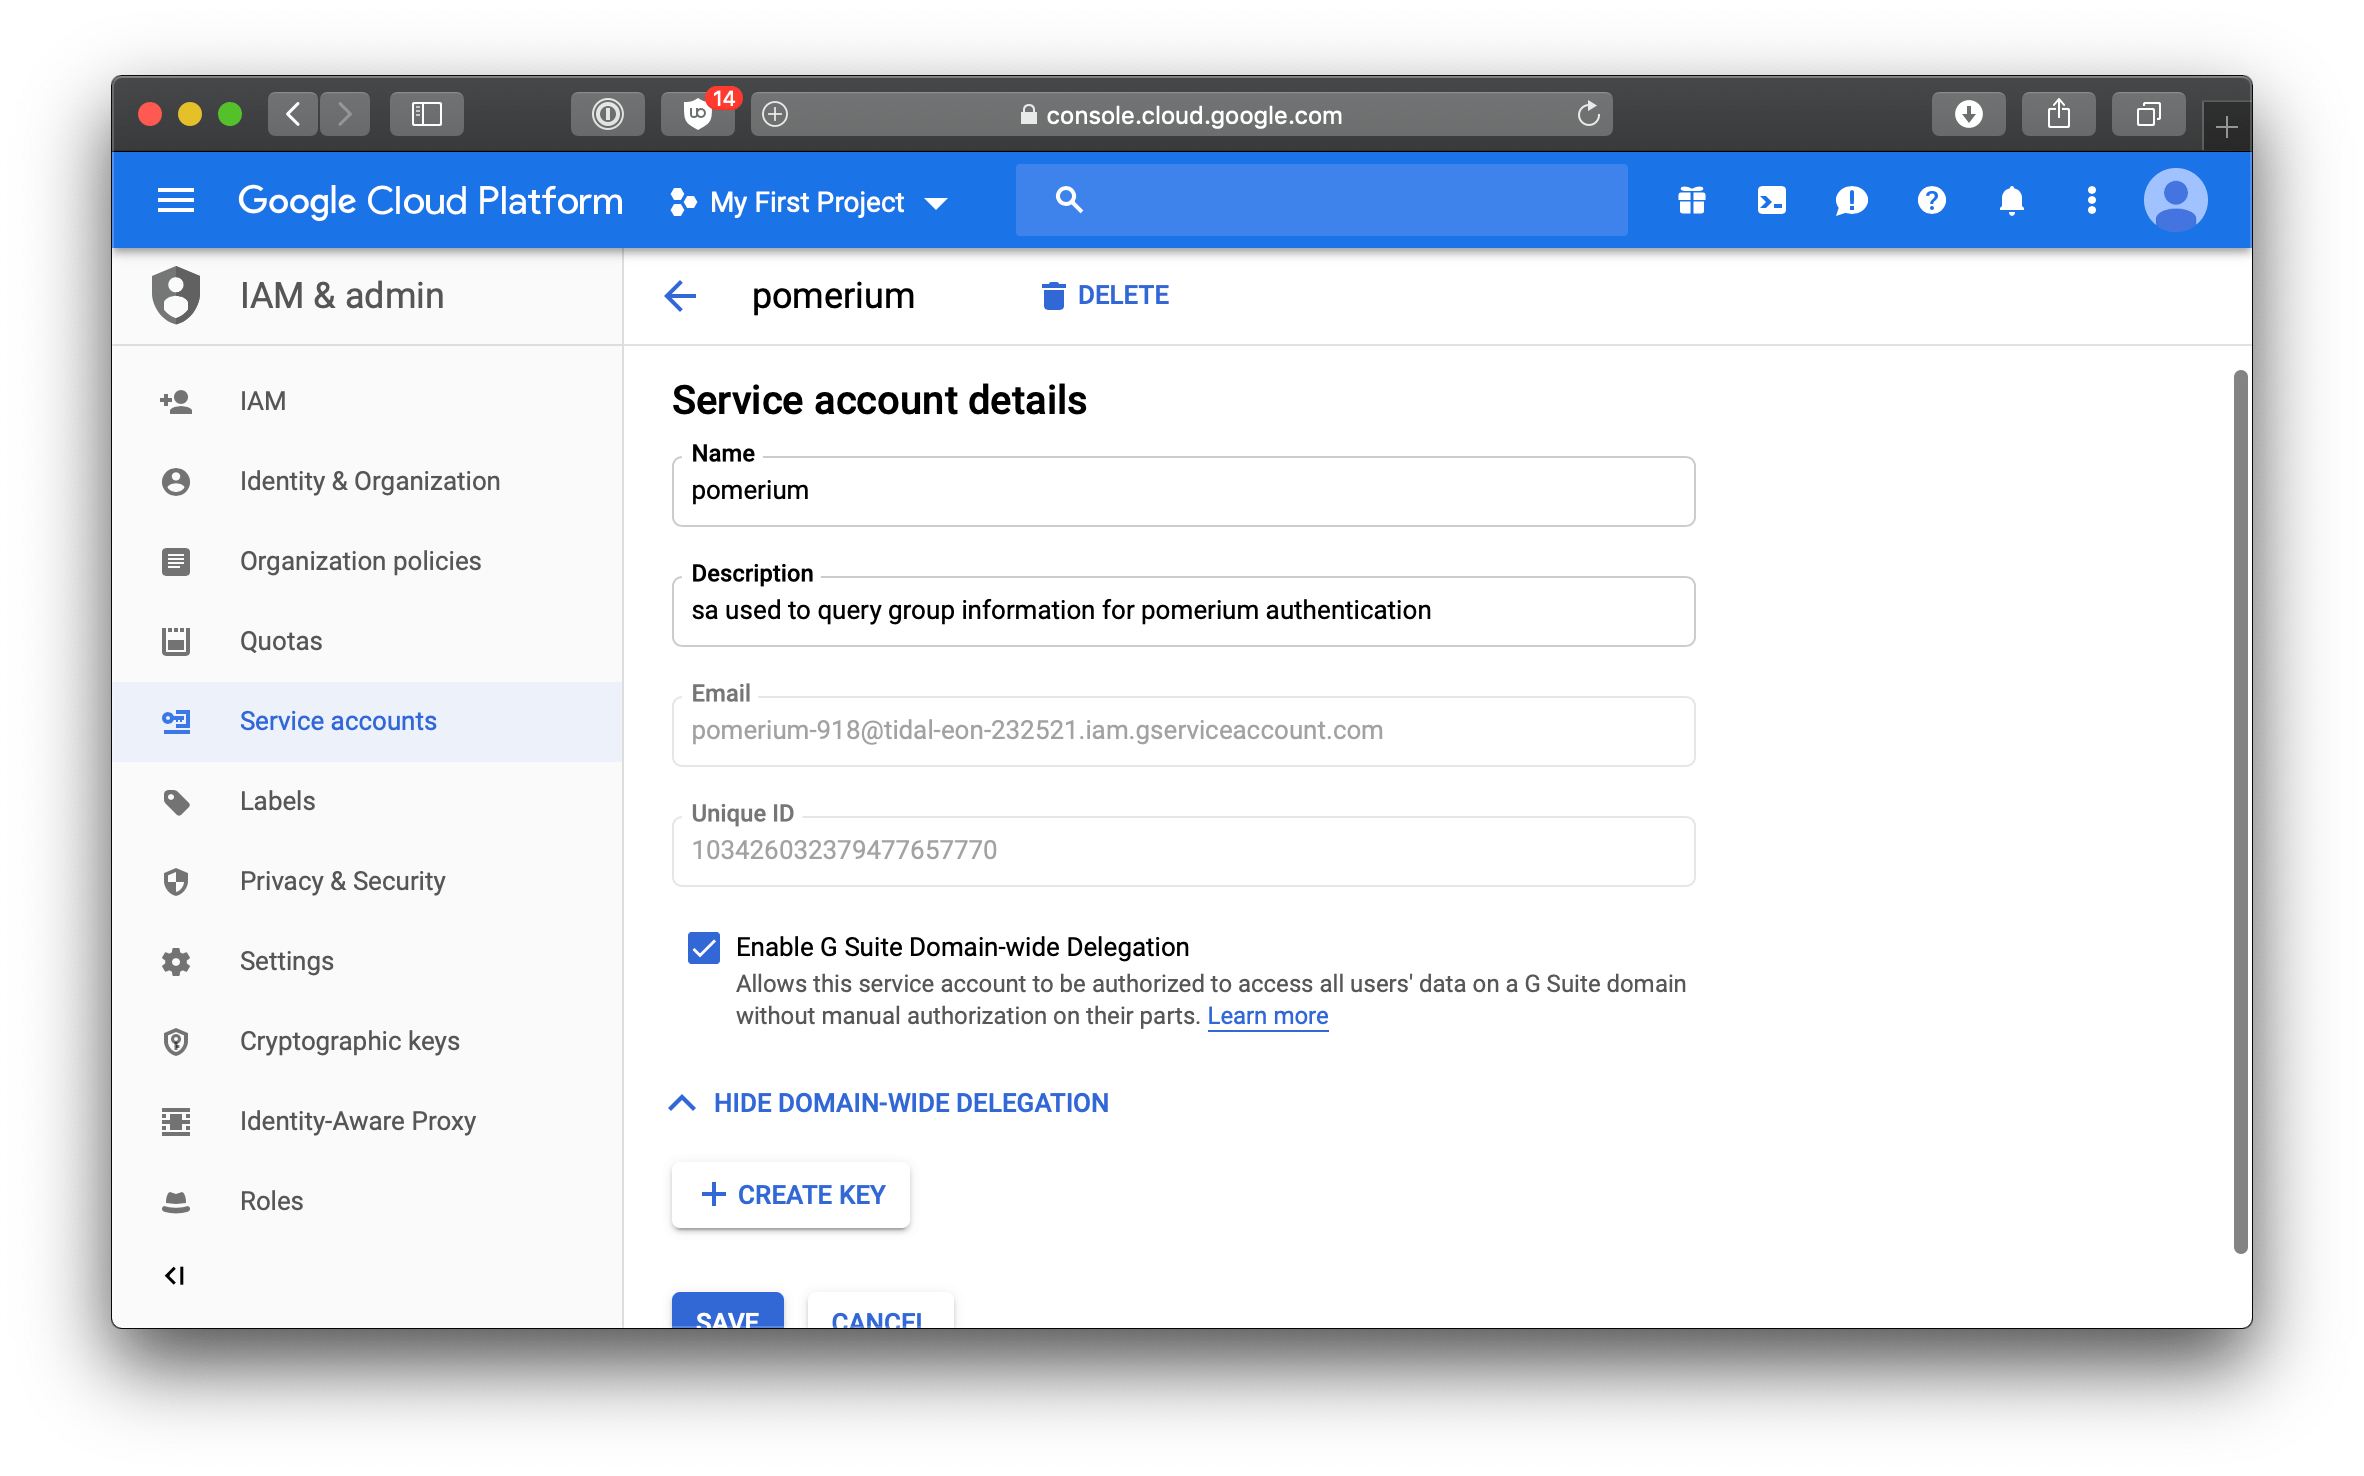The width and height of the screenshot is (2364, 1476).
Task: Activate Cloud Shell terminal icon
Action: tap(1772, 201)
